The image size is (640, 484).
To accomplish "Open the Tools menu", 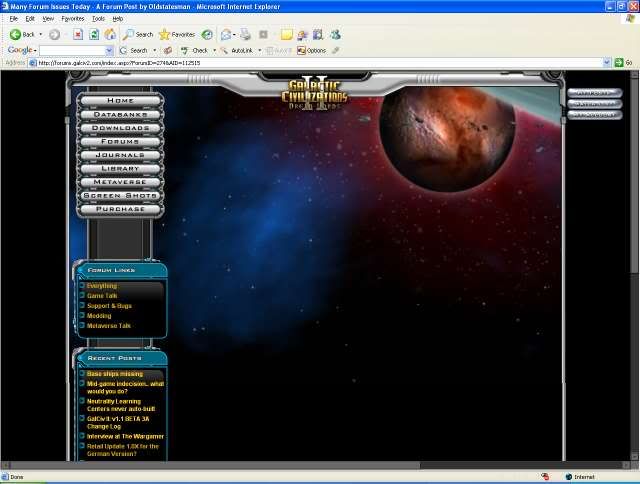I will (x=98, y=19).
